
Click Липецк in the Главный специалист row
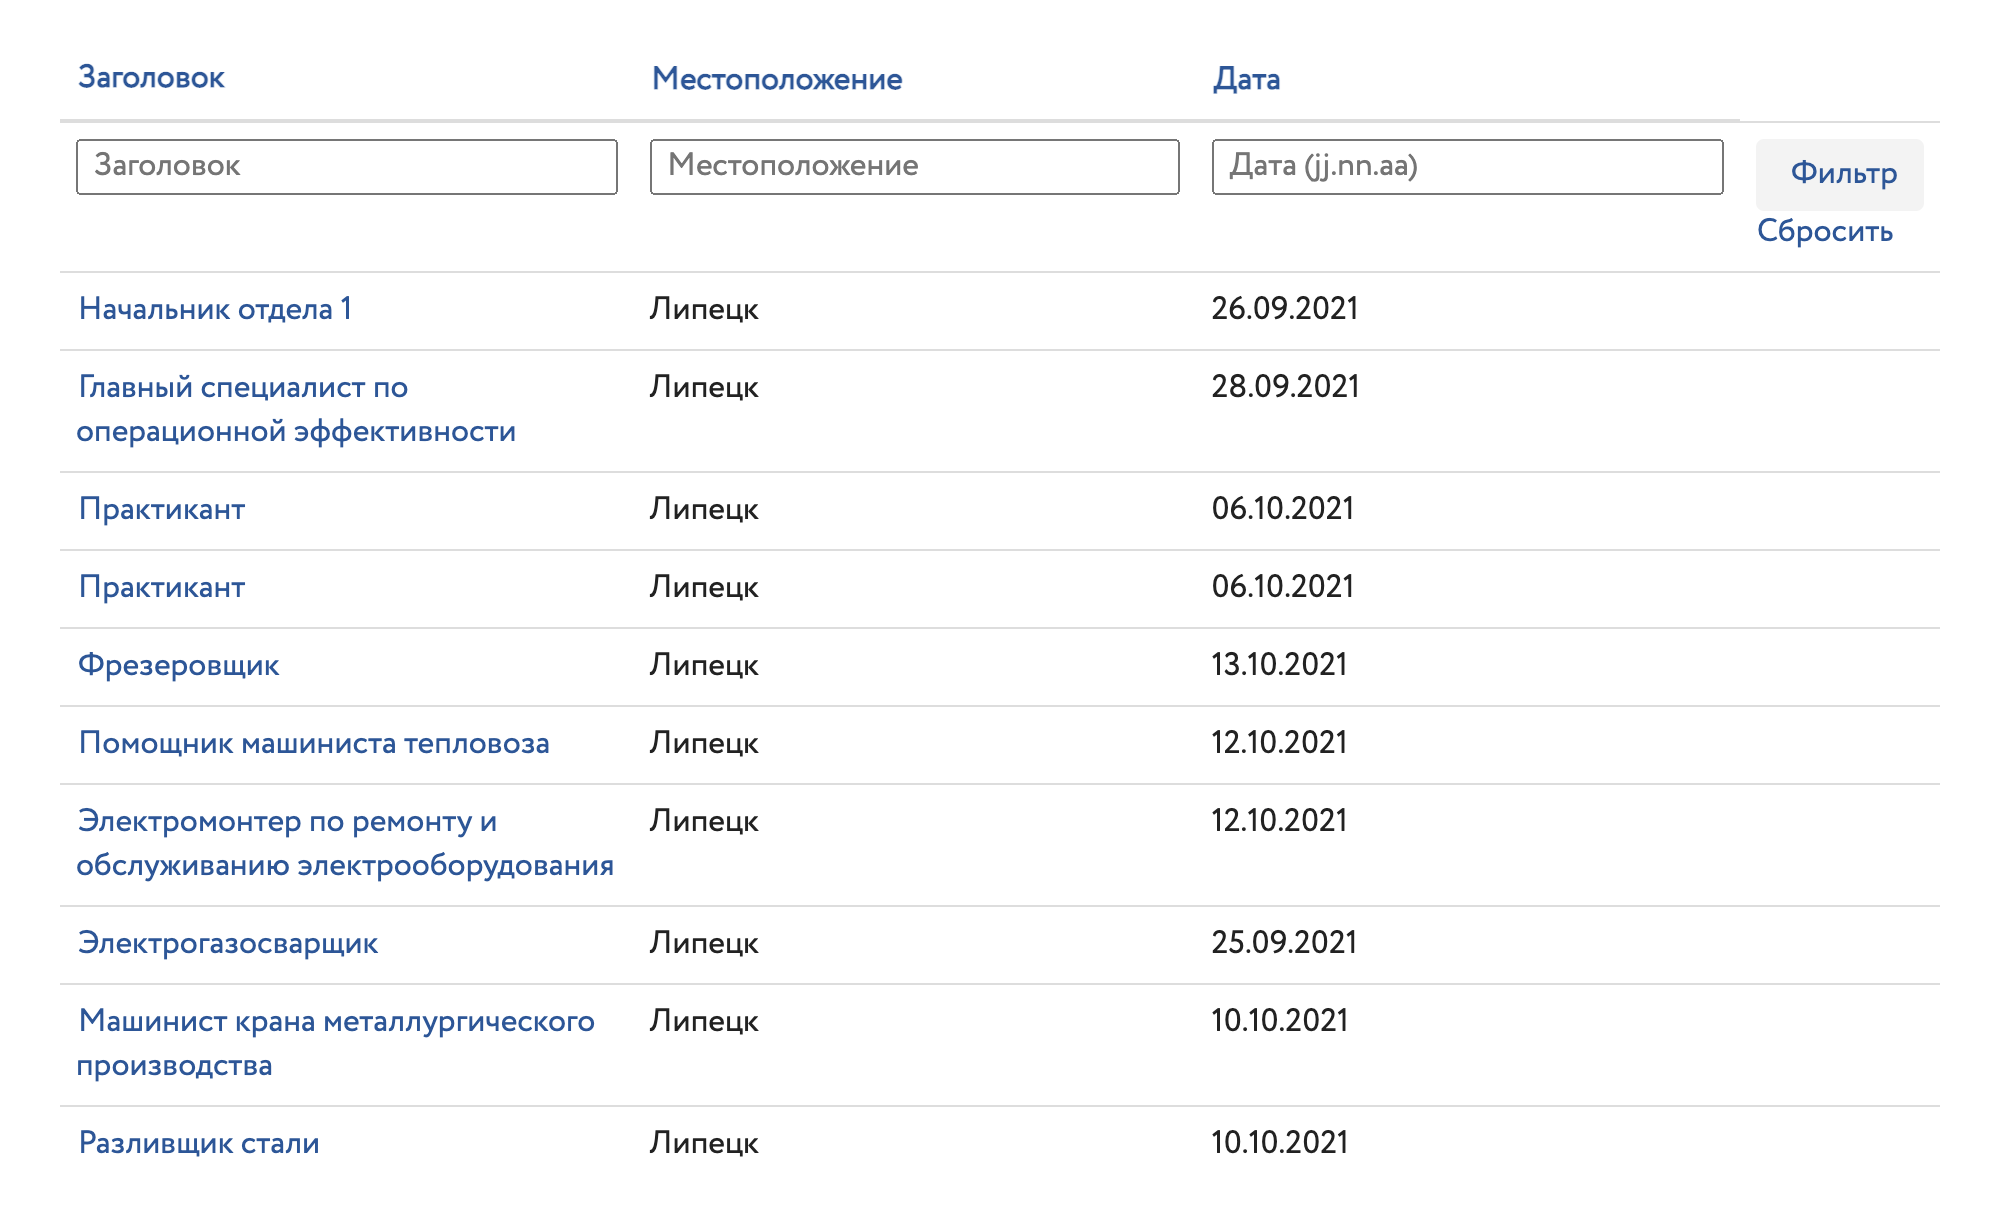click(704, 388)
